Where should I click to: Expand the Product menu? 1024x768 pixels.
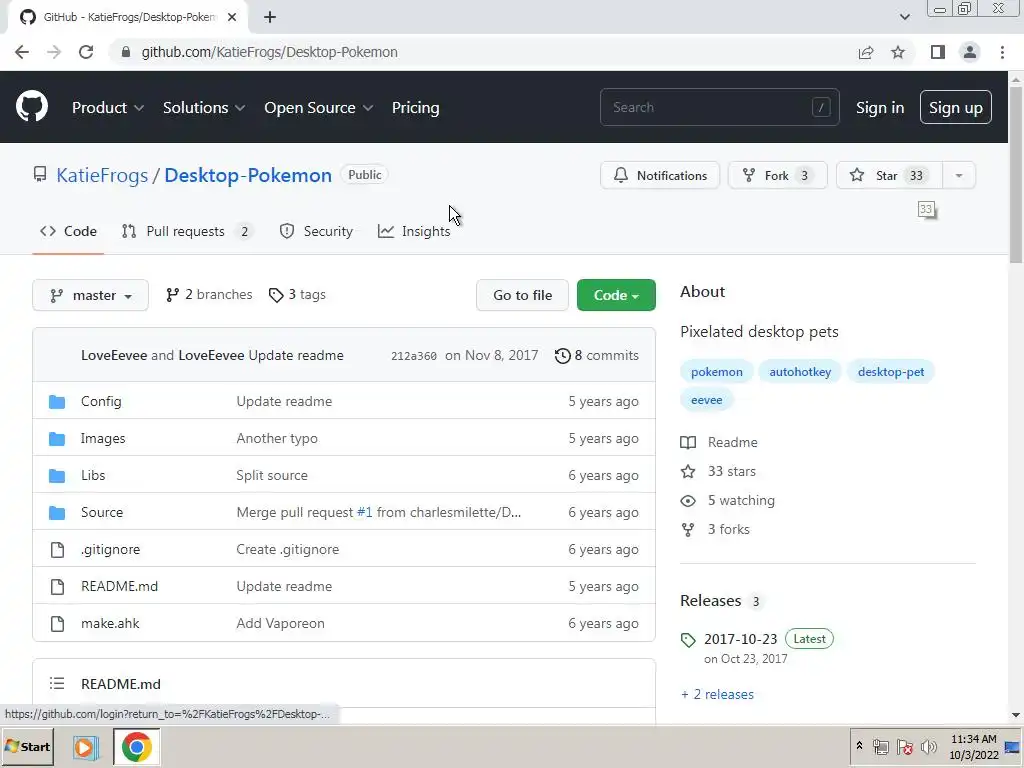point(108,108)
